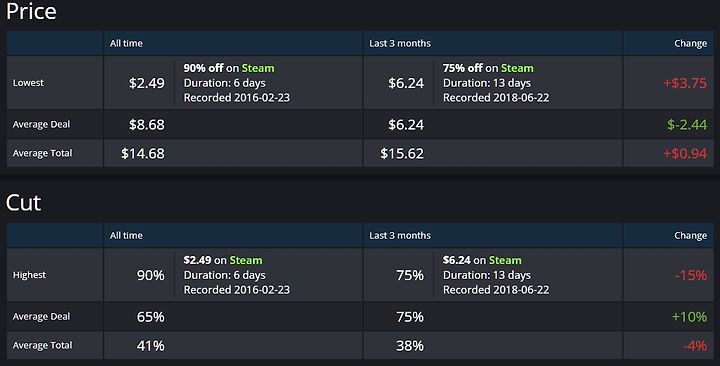This screenshot has width=720, height=366.
Task: Click the Last 3 months header in Price table
Action: pos(400,43)
